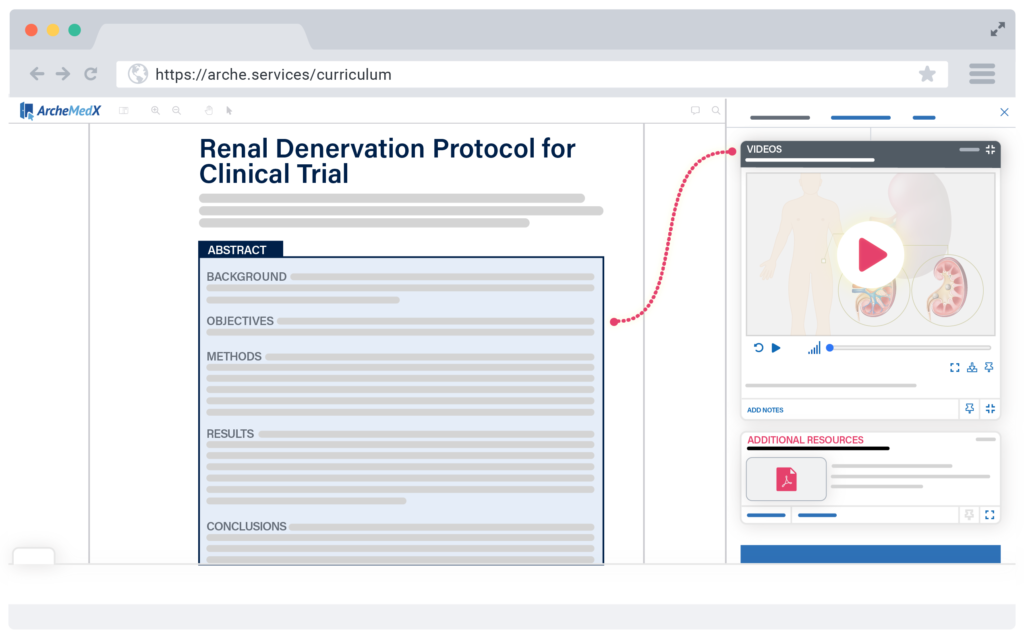Zoom in the document

(x=155, y=110)
